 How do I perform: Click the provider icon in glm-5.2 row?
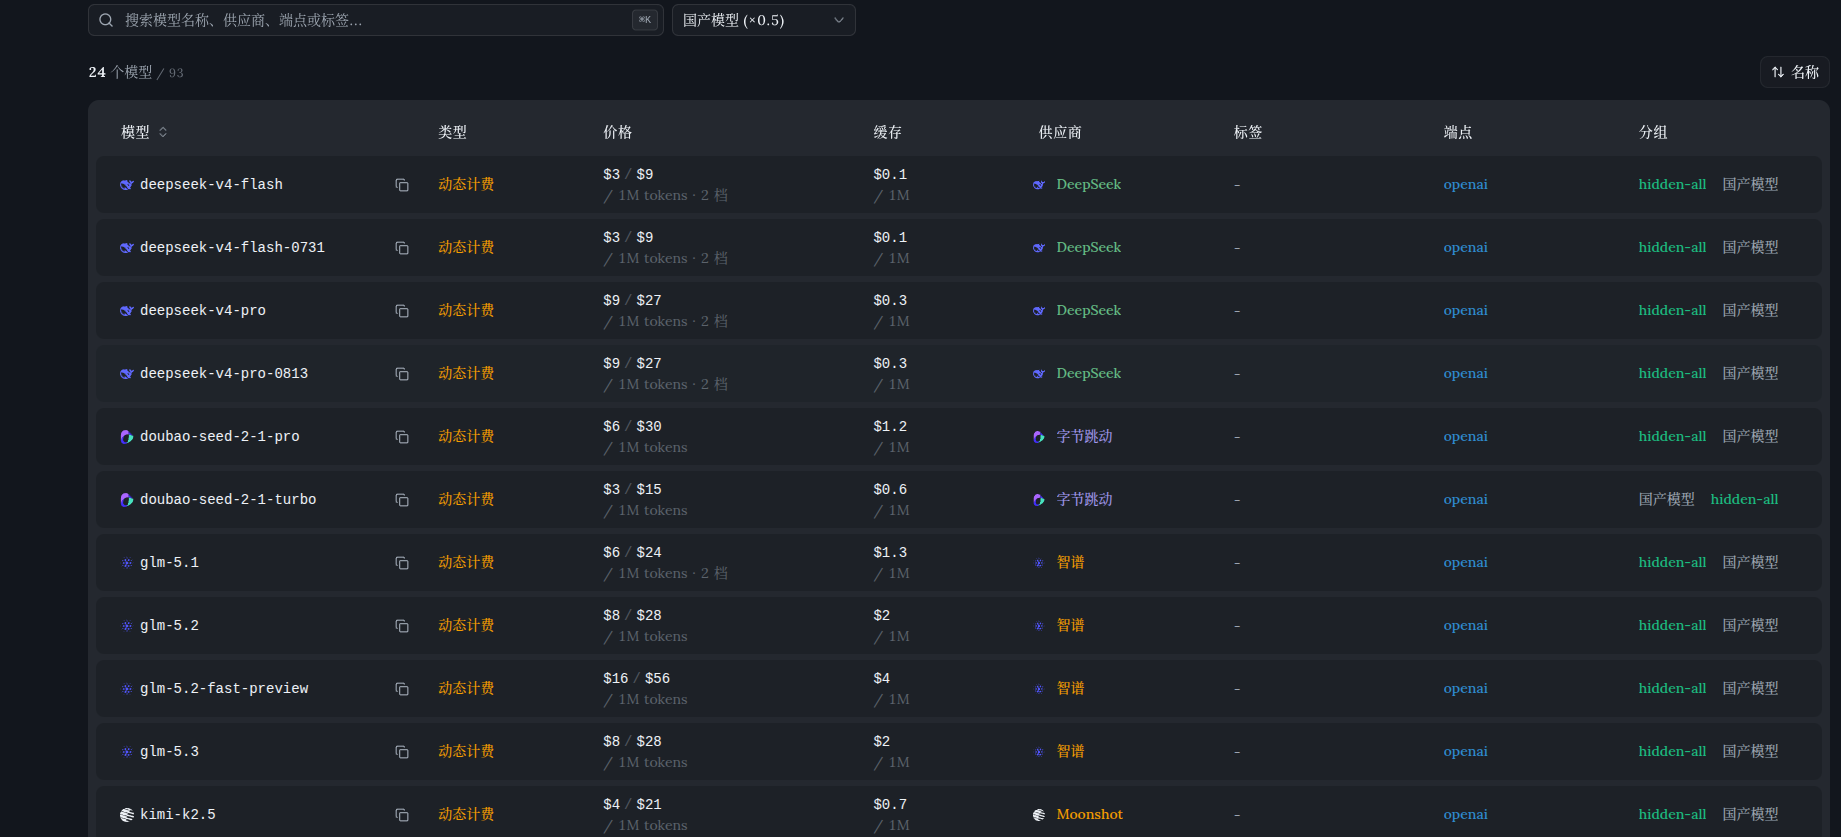(1039, 626)
